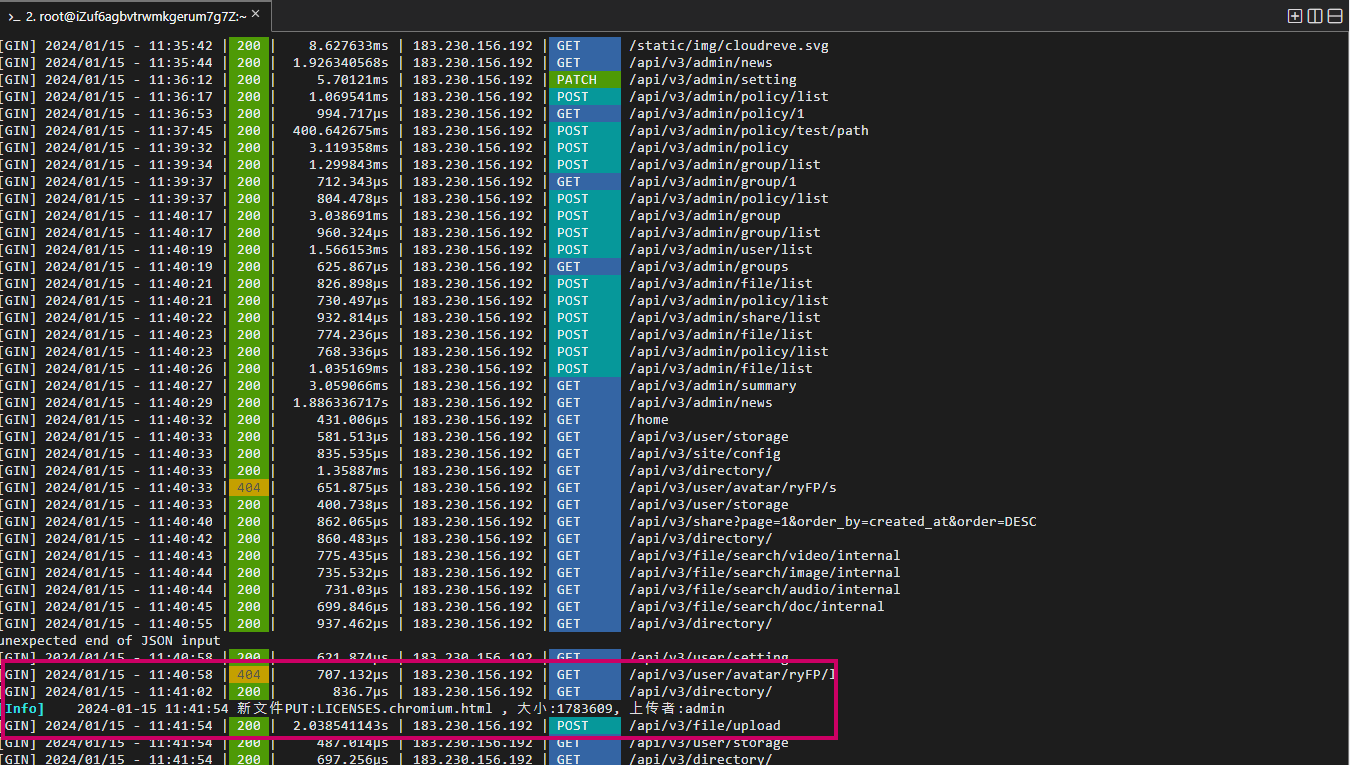
Task: Click the /api/v3/user/avatar/ryFP/s path
Action: (733, 488)
